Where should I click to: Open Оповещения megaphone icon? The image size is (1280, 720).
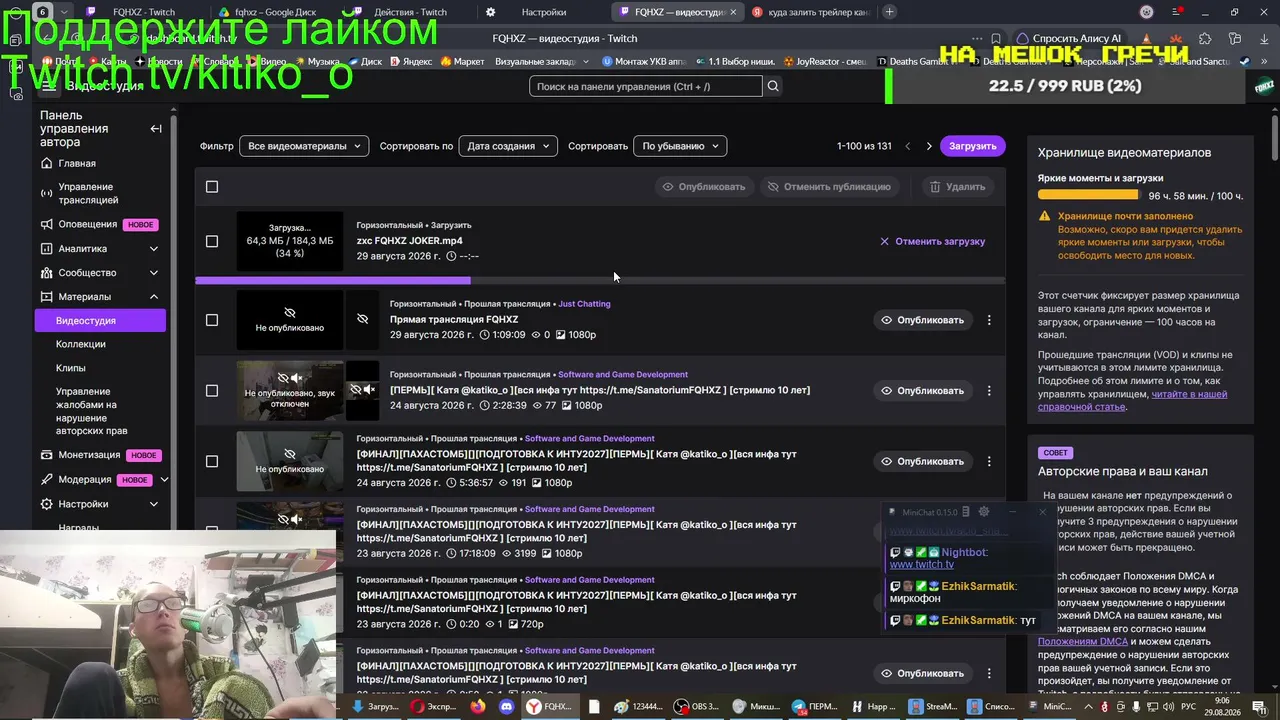click(47, 224)
